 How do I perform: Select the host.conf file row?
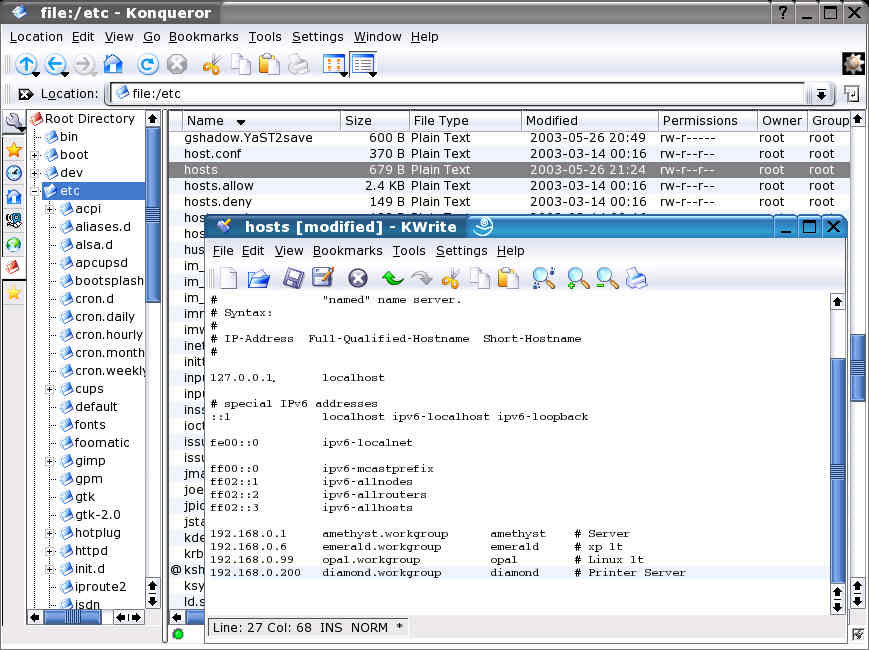[x=509, y=154]
